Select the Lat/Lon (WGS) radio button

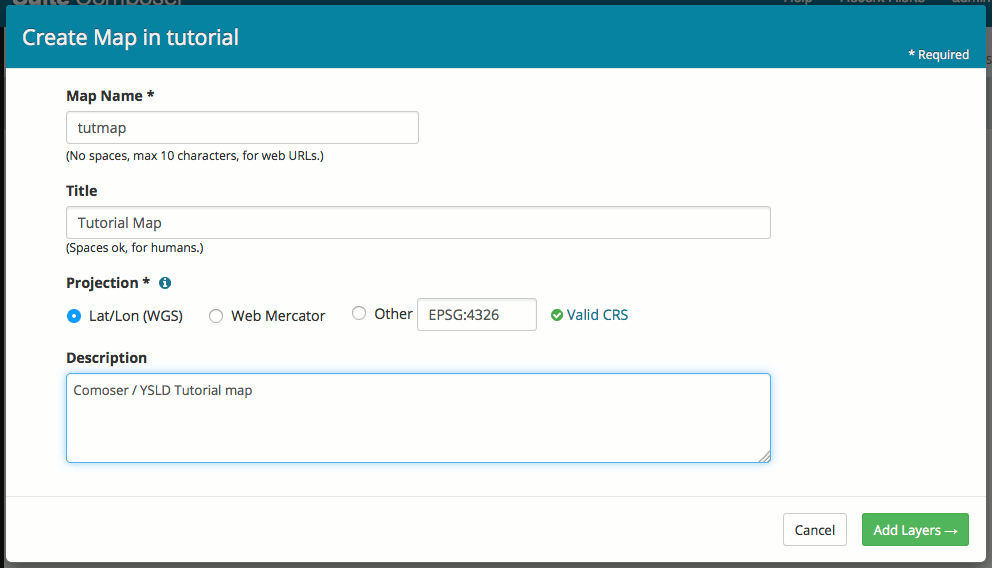click(74, 316)
